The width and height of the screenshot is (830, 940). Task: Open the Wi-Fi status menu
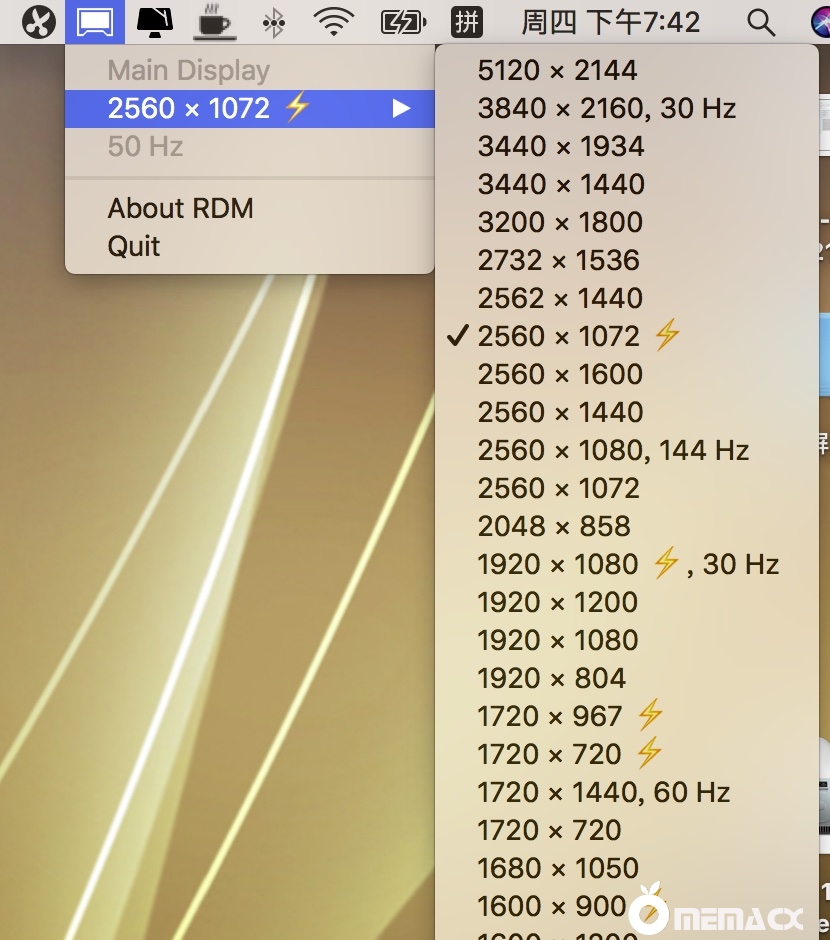coord(333,21)
